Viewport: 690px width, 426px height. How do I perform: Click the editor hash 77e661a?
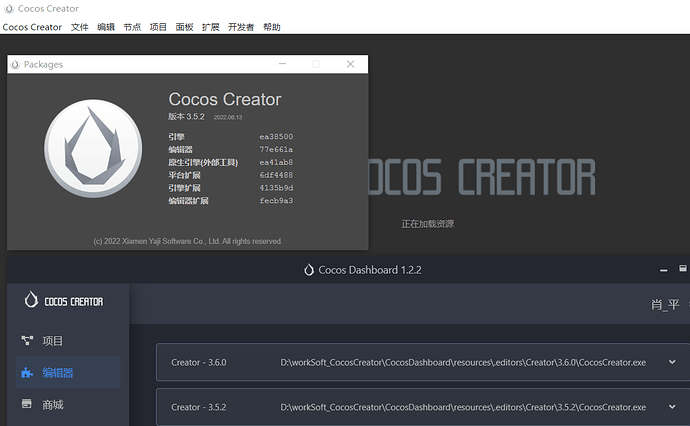[x=276, y=150]
